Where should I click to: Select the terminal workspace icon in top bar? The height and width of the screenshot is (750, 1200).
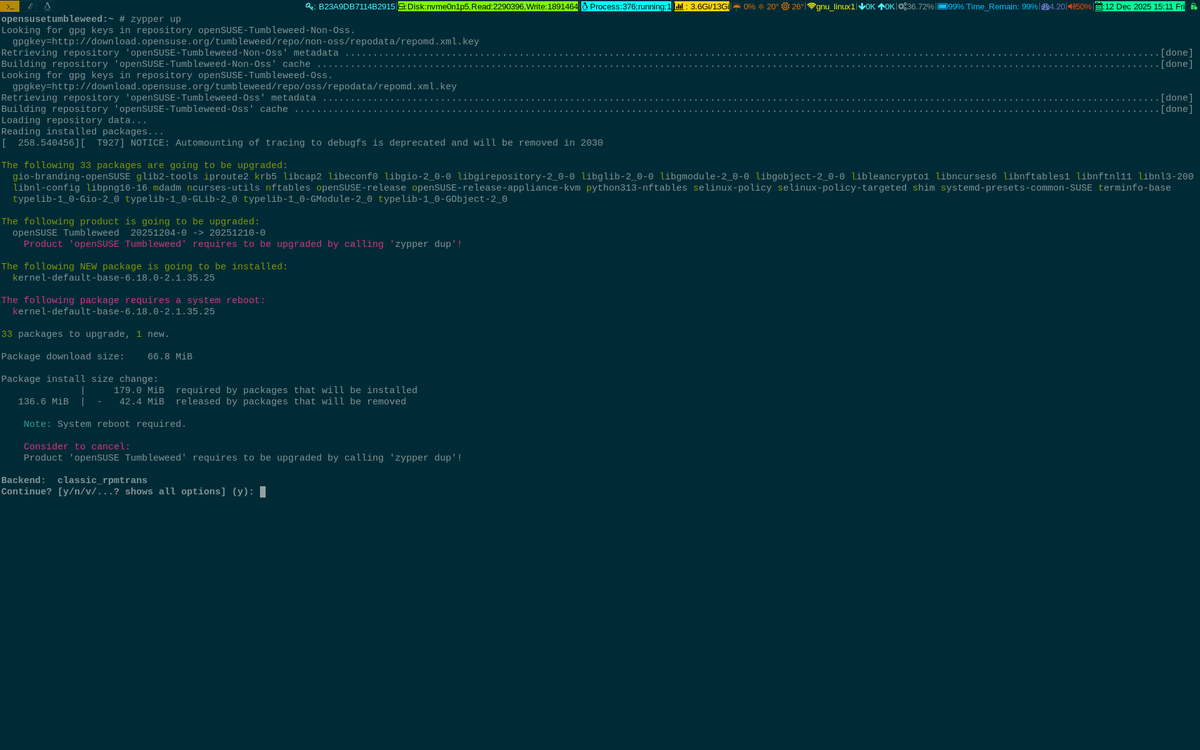pos(10,6)
